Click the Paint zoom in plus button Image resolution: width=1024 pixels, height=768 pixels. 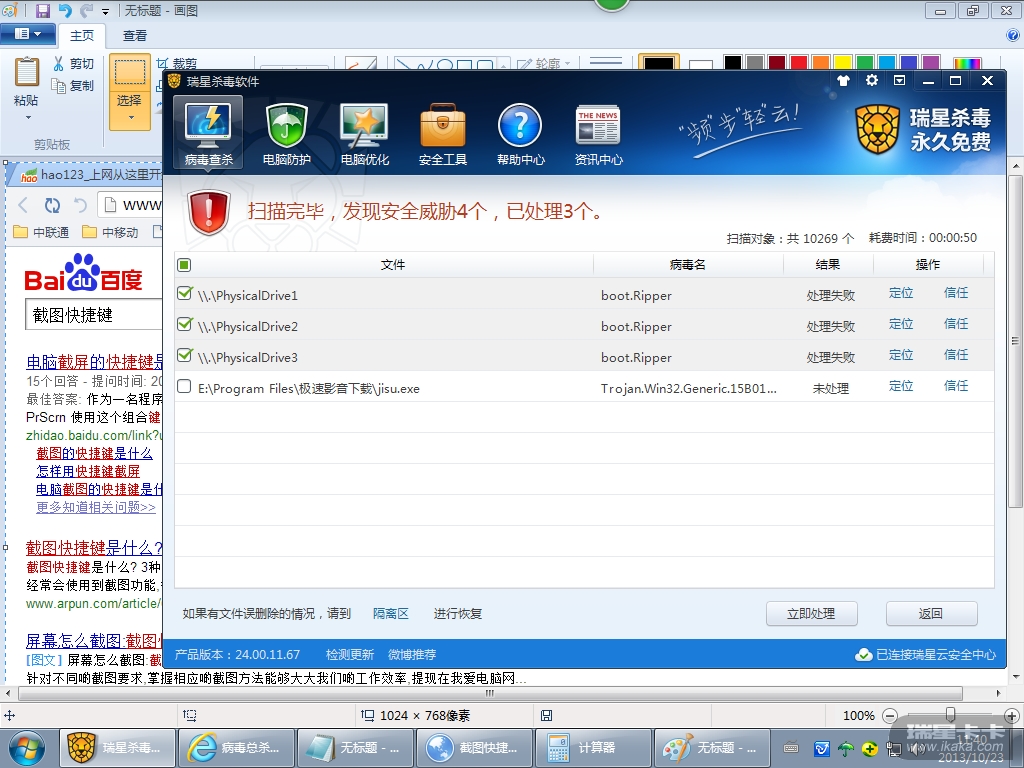coord(1012,716)
